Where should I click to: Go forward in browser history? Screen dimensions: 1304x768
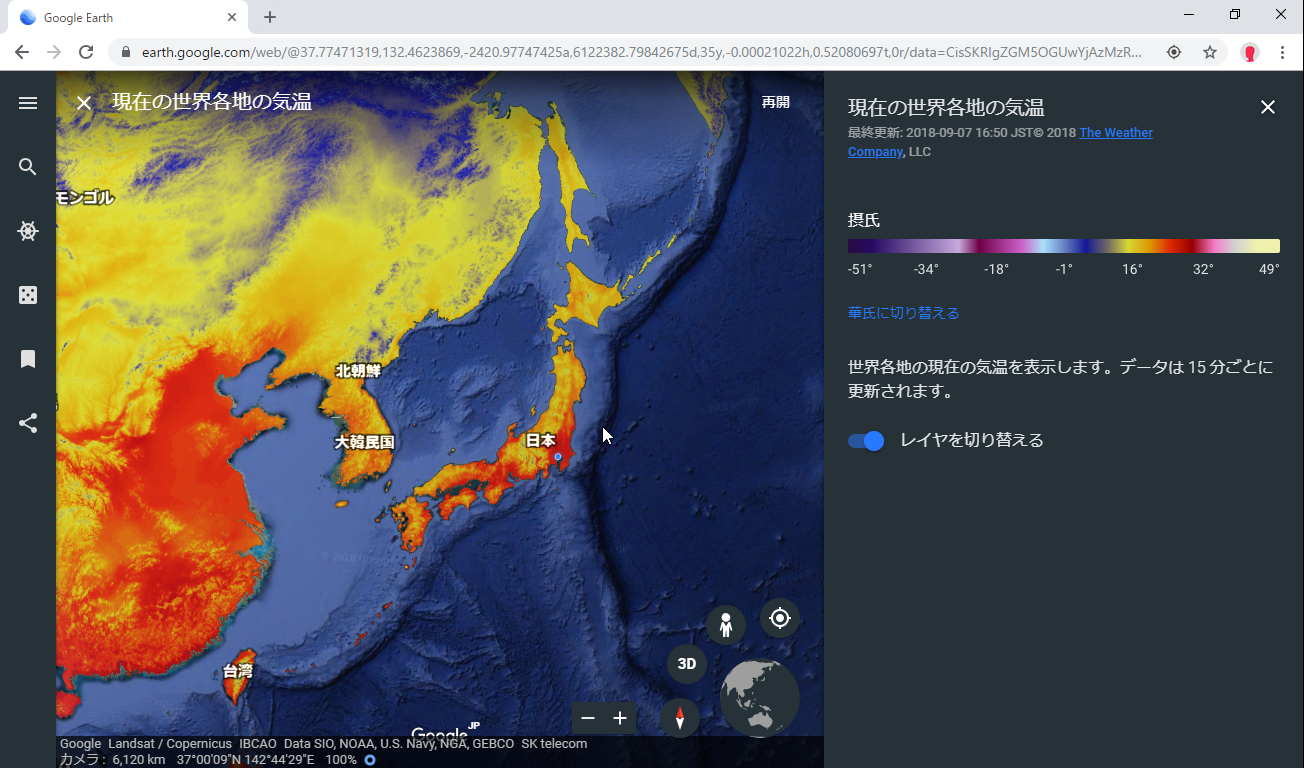click(x=54, y=52)
